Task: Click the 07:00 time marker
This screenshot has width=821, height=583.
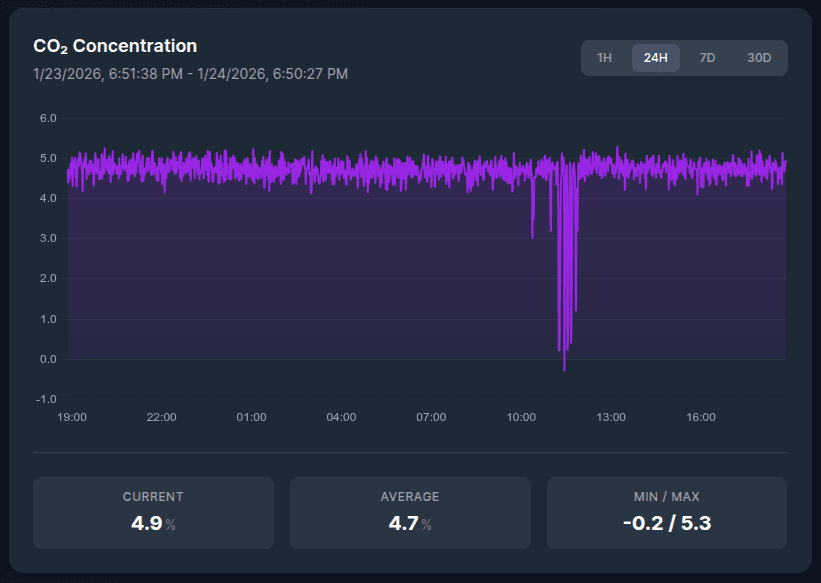Action: 431,417
